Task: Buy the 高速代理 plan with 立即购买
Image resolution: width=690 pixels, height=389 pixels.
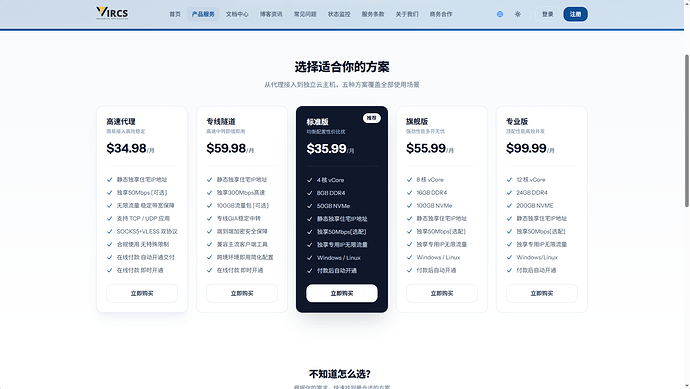Action: [142, 293]
